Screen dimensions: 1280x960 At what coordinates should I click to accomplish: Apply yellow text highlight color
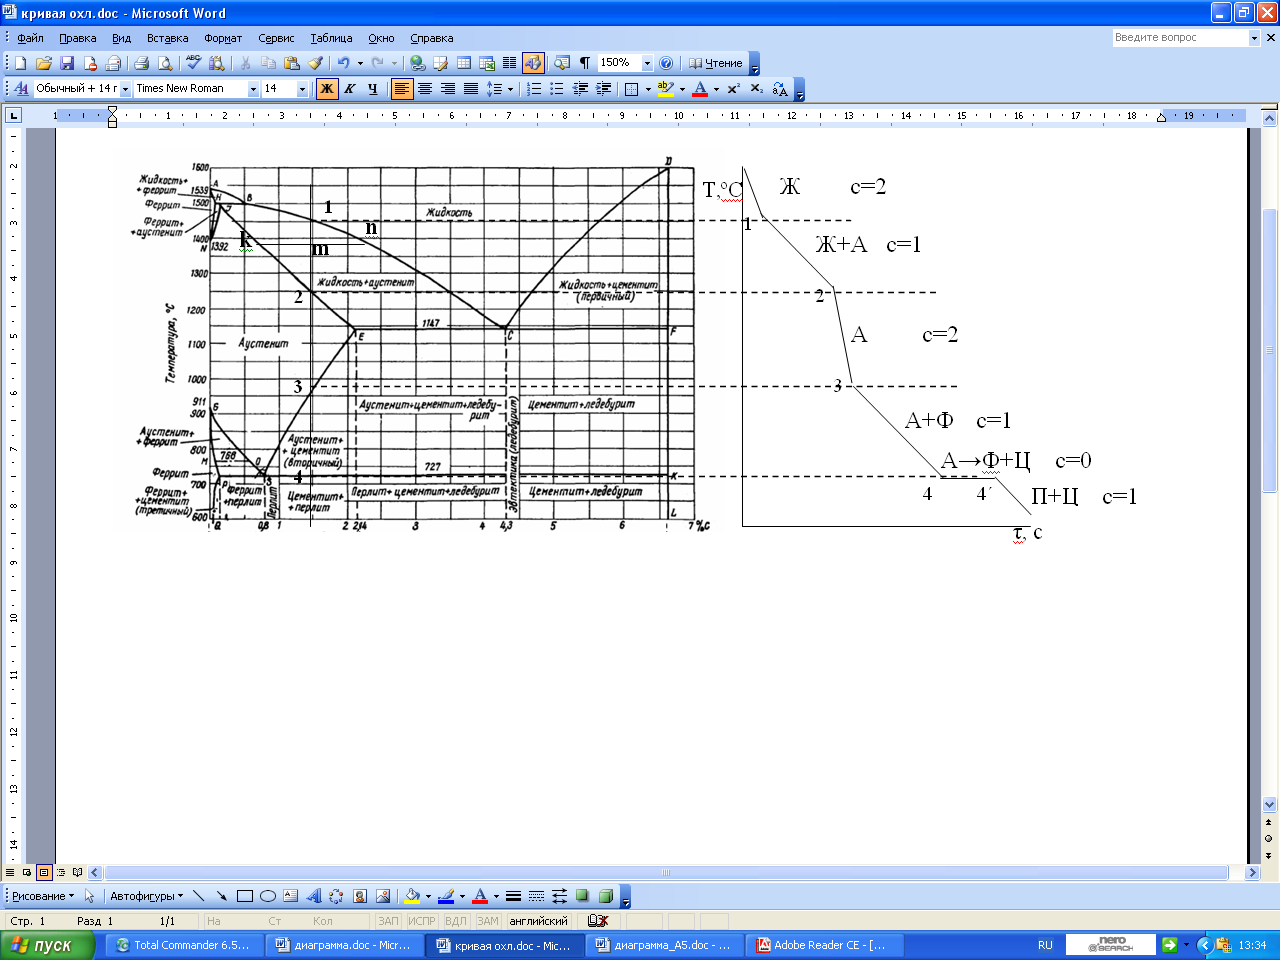[666, 89]
